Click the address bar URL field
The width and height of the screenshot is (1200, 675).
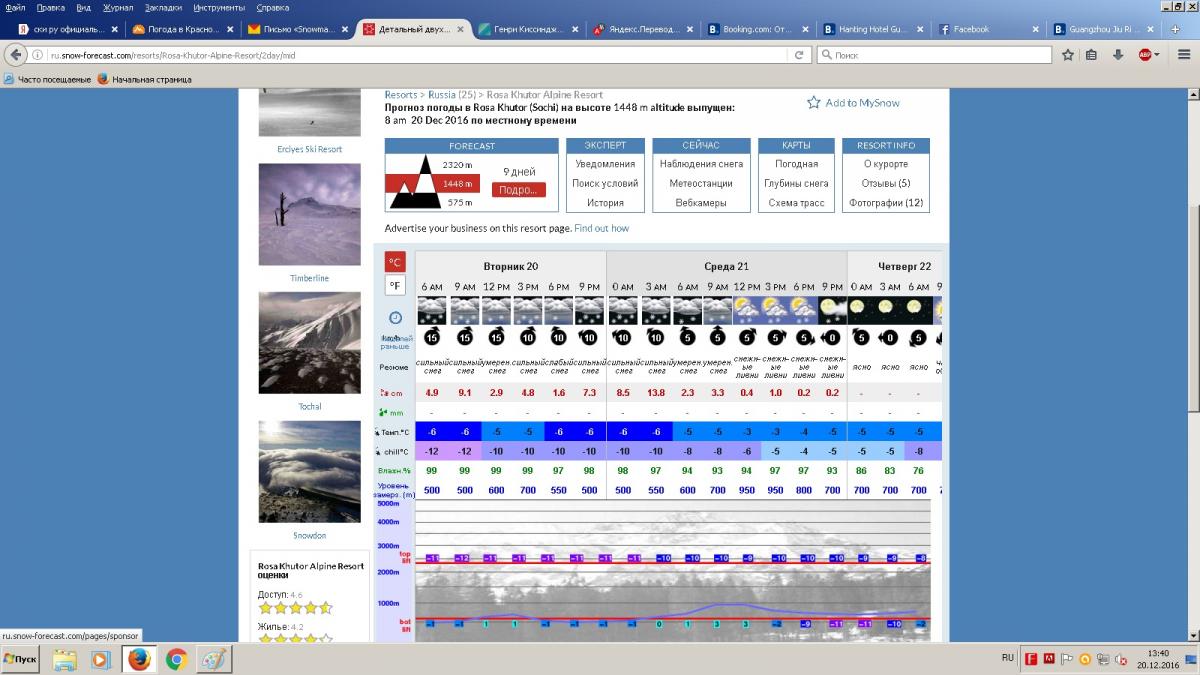coord(420,55)
